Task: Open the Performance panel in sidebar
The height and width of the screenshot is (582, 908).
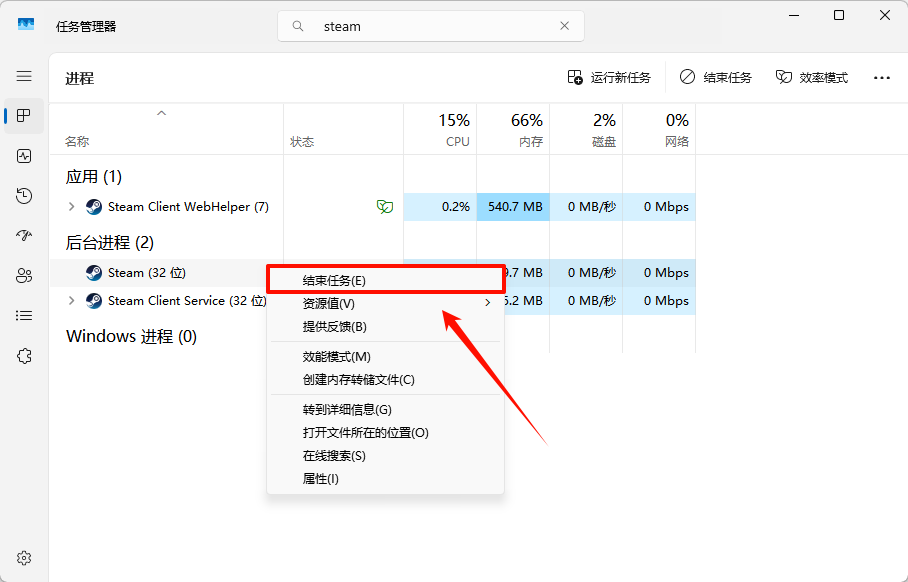Action: click(x=22, y=155)
